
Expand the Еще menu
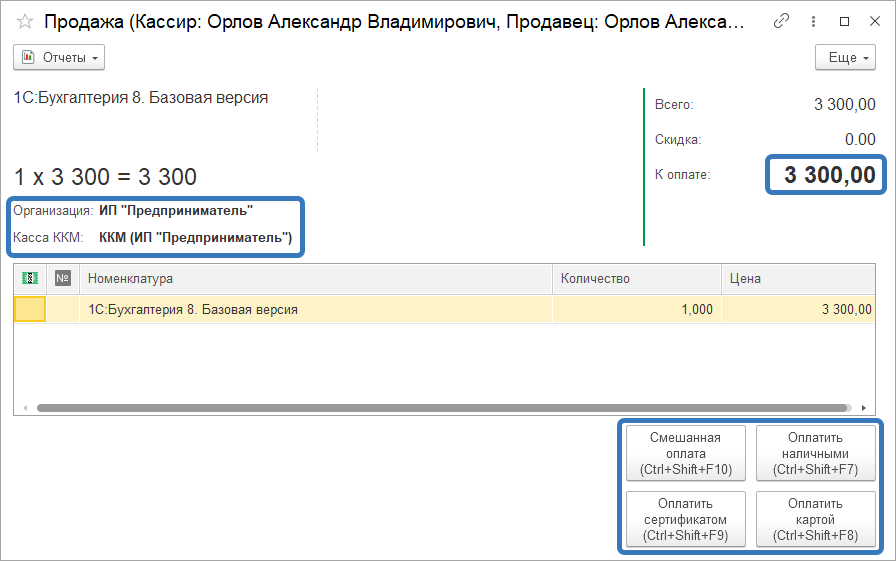(845, 58)
